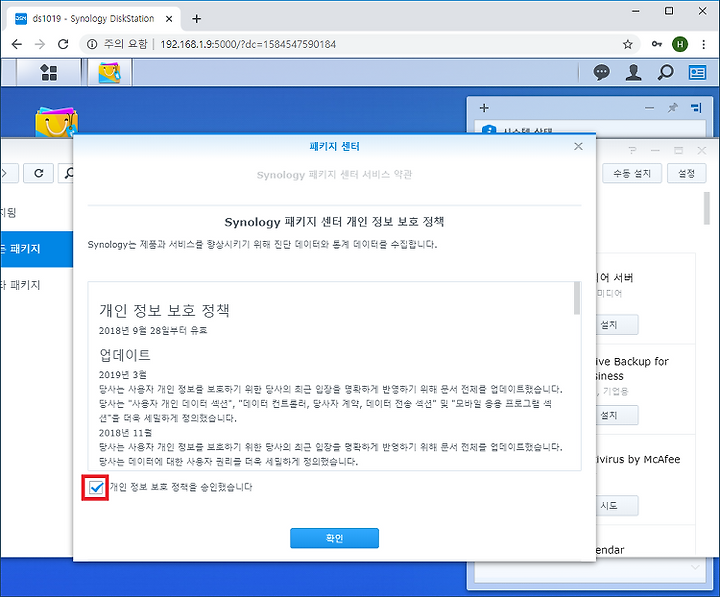Open the DSM search magnifier icon
This screenshot has width=720, height=597.
665,72
